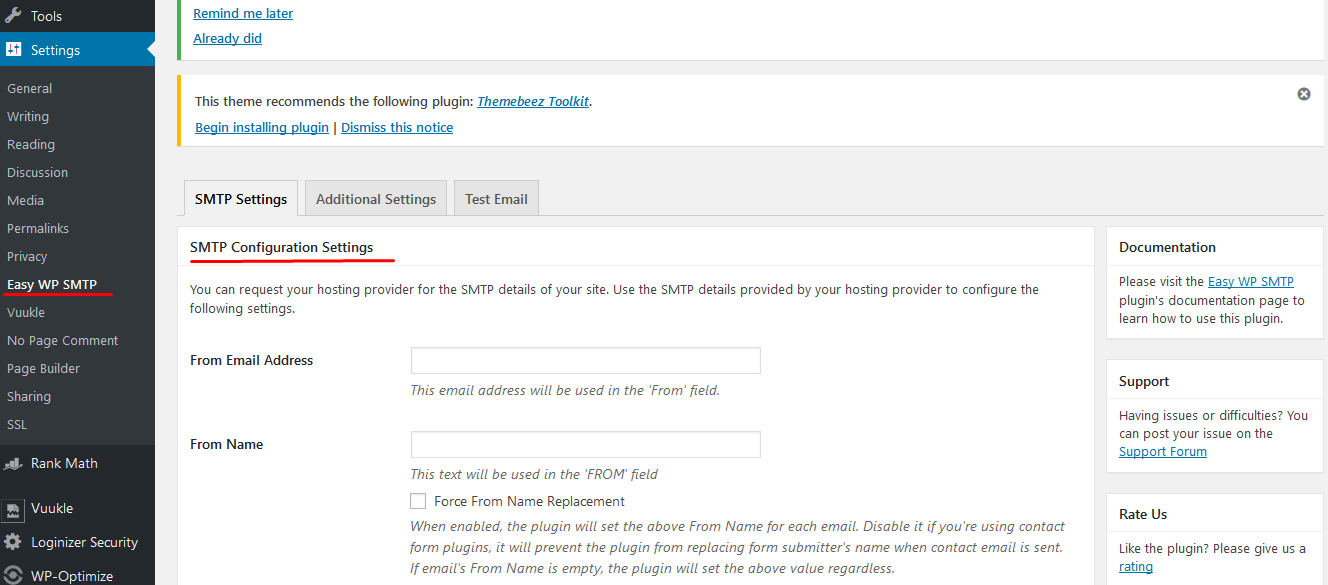Viewport: 1328px width, 585px height.
Task: Click the Tools wrench icon
Action: click(13, 16)
